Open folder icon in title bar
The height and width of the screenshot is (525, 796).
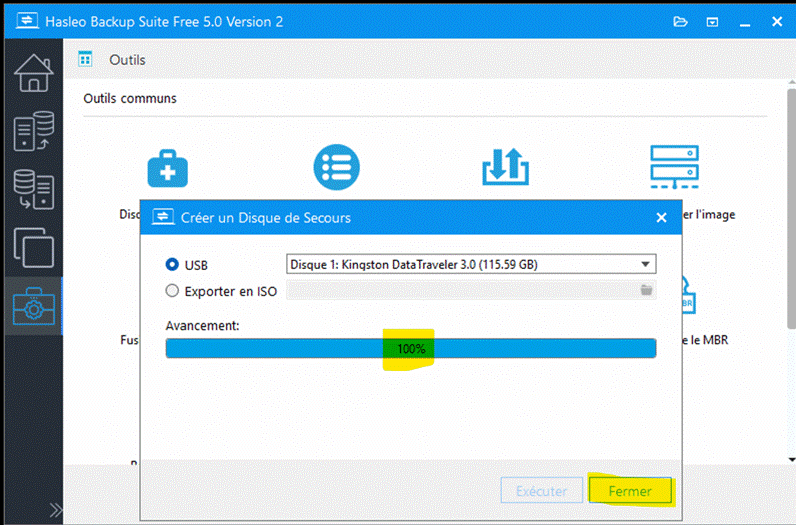680,22
